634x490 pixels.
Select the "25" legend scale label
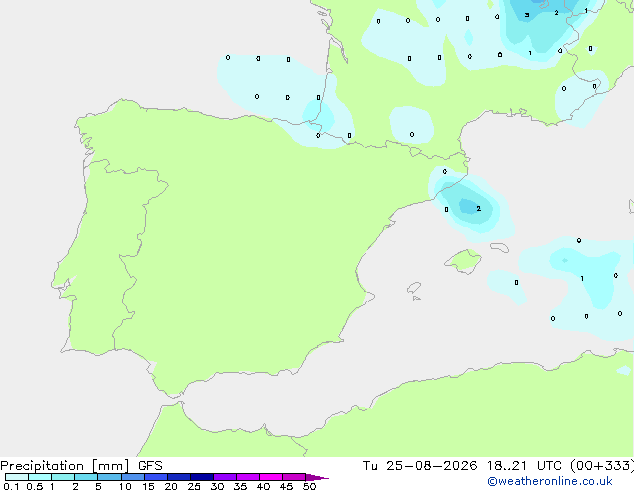[194, 486]
